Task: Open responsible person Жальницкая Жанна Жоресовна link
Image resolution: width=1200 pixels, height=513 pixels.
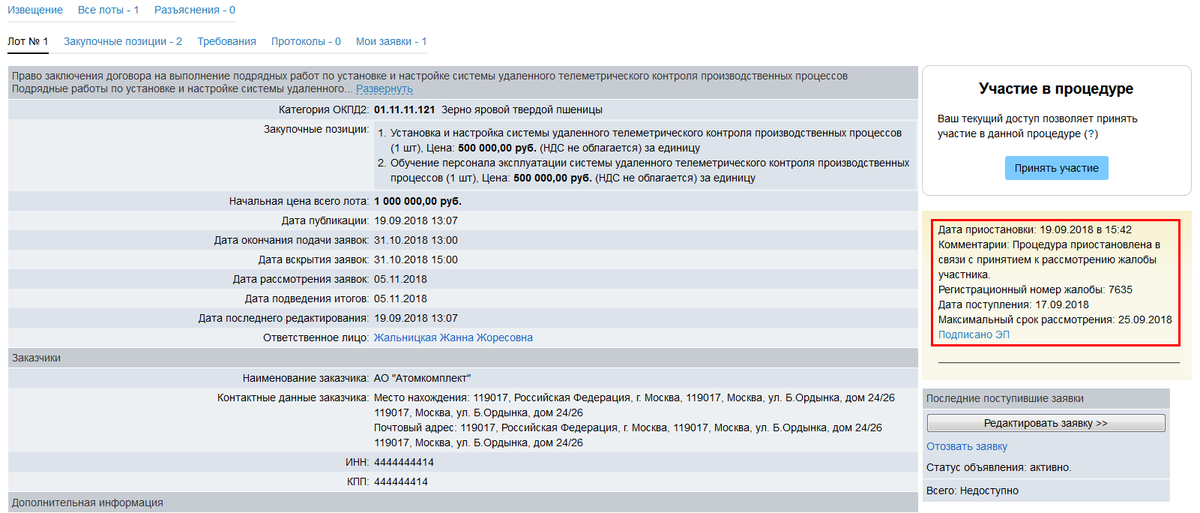Action: 453,338
